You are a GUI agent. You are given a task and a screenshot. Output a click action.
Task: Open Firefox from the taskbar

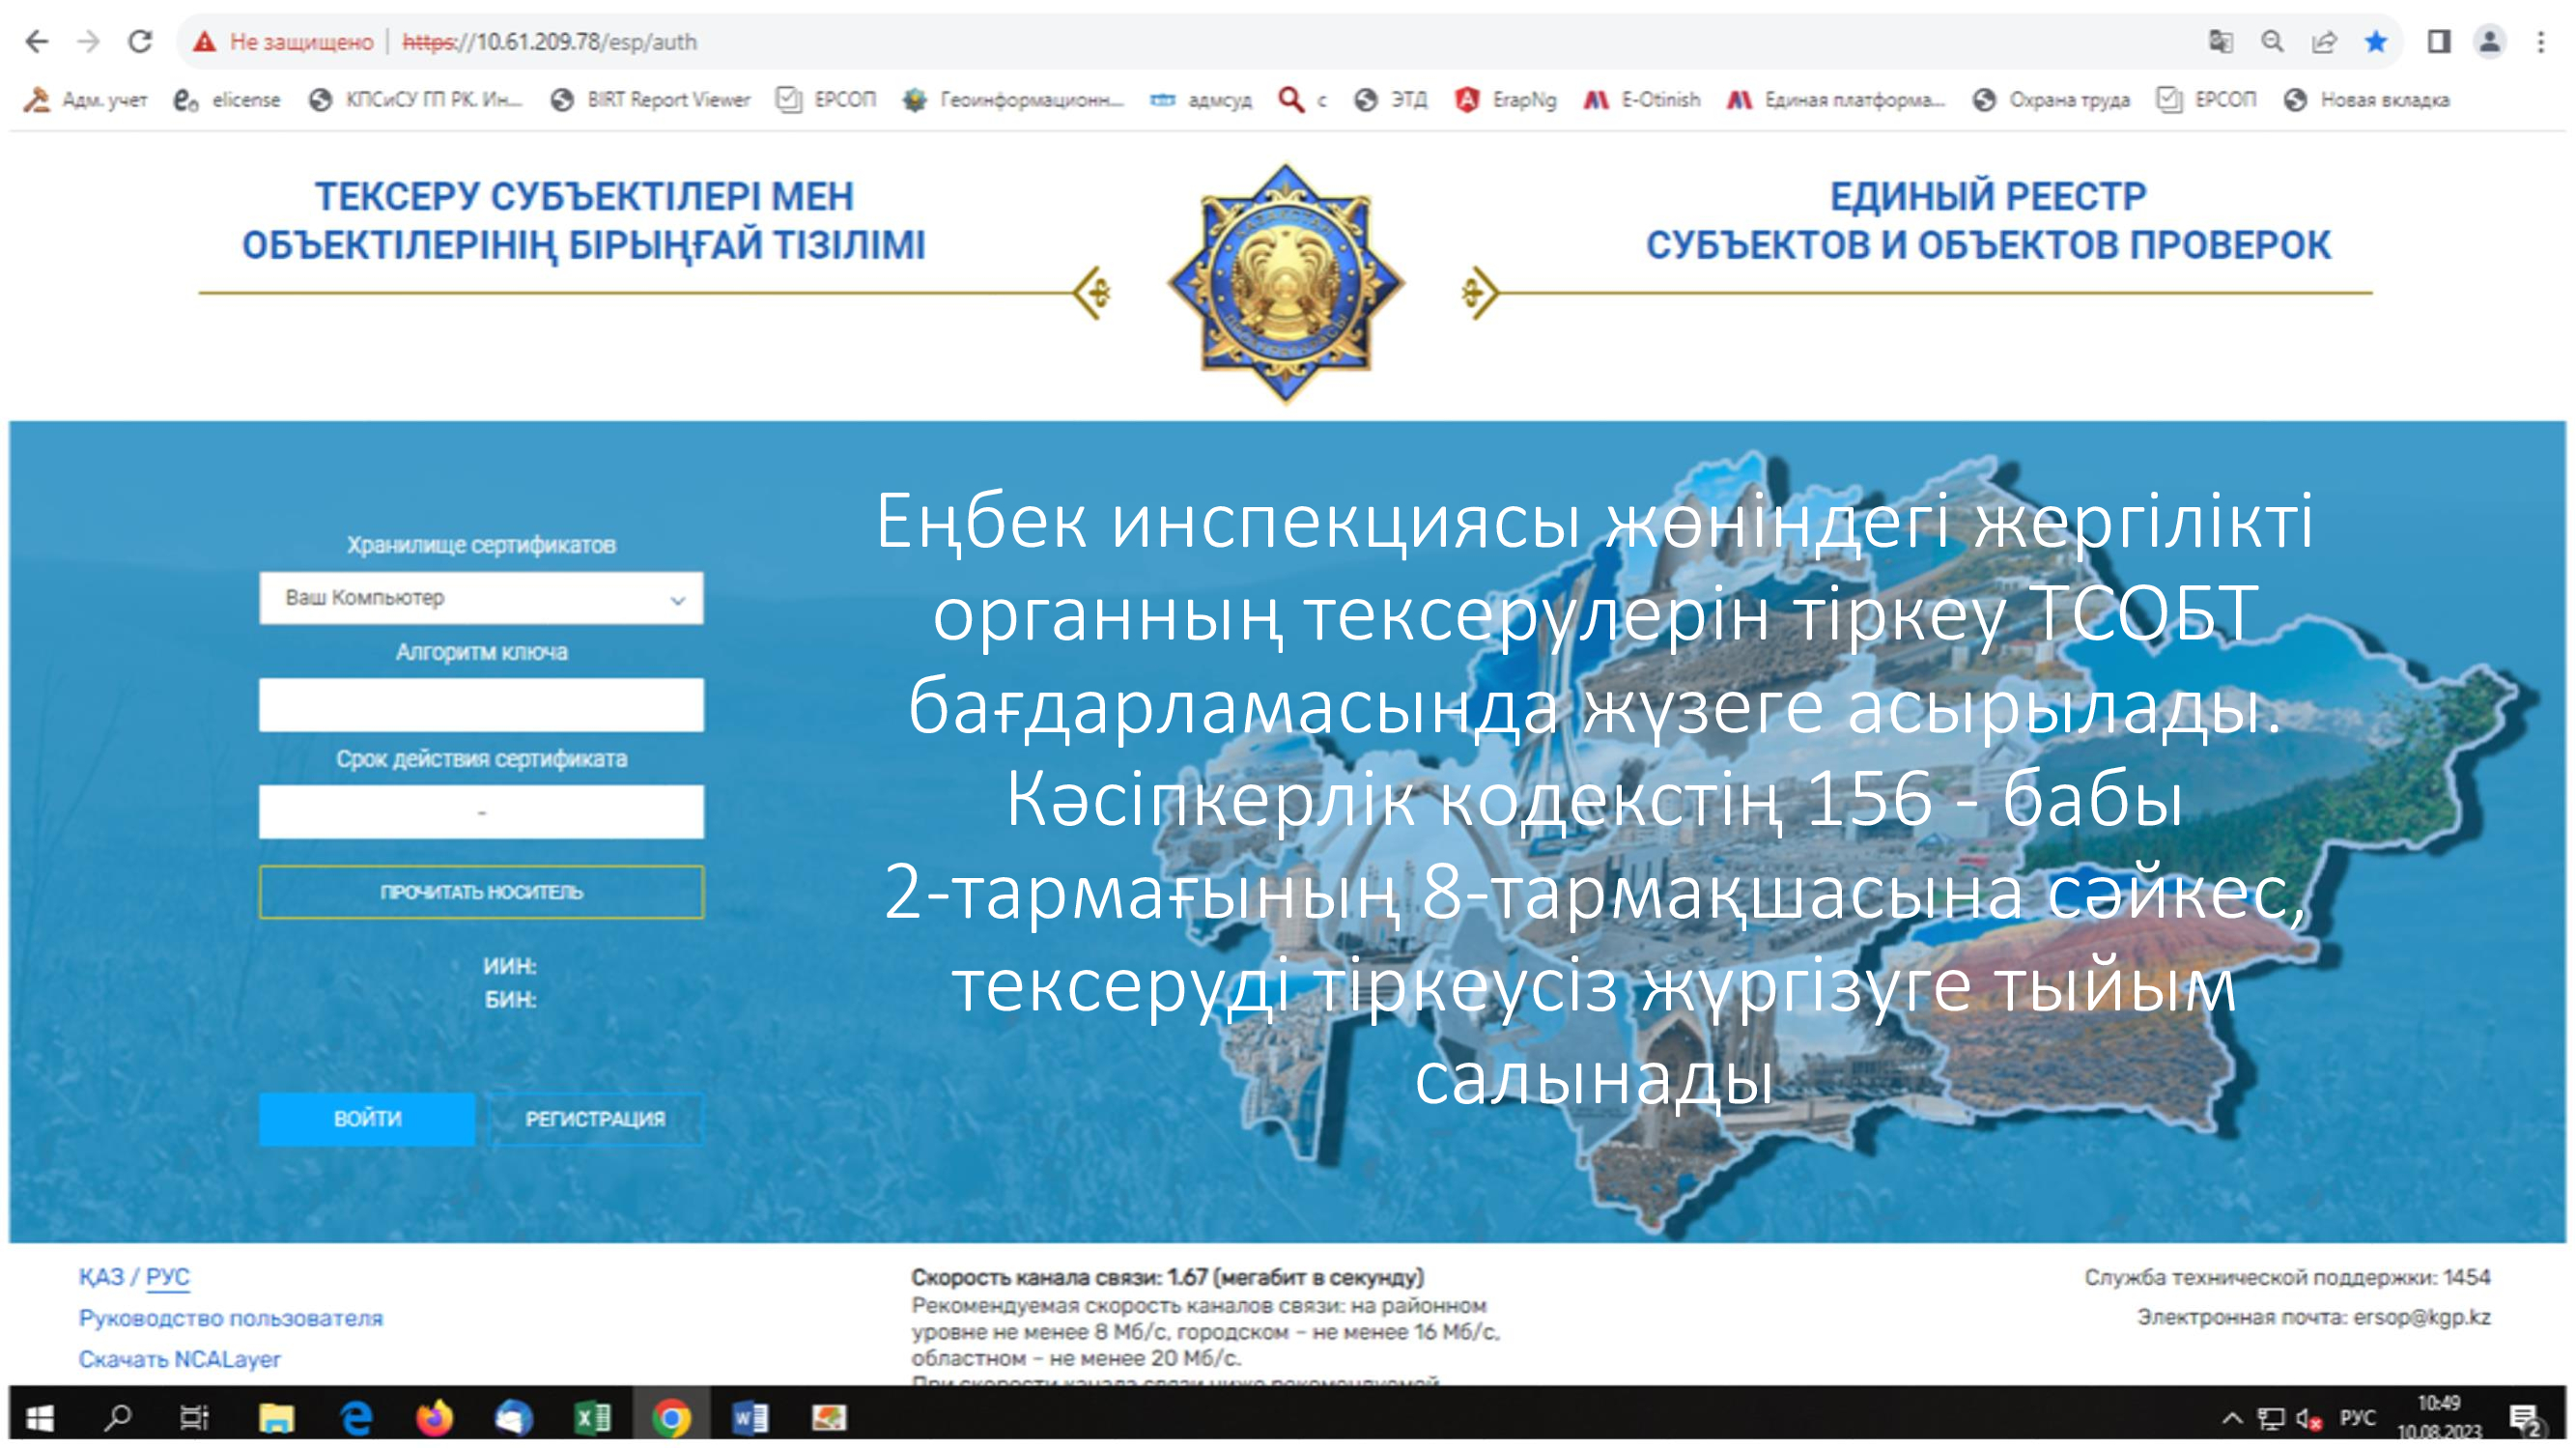(x=434, y=1417)
